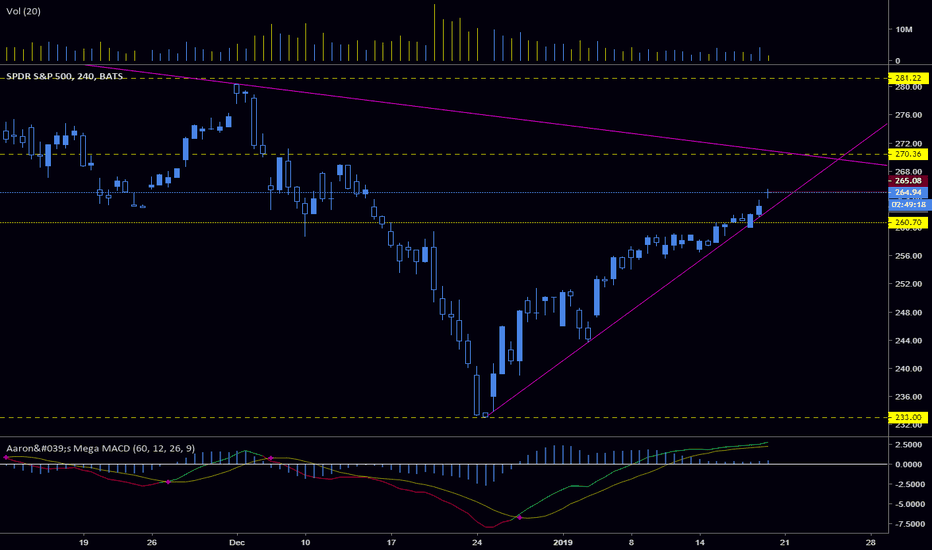This screenshot has width=932, height=550.
Task: Click the Dec label on the time axis
Action: pos(237,542)
